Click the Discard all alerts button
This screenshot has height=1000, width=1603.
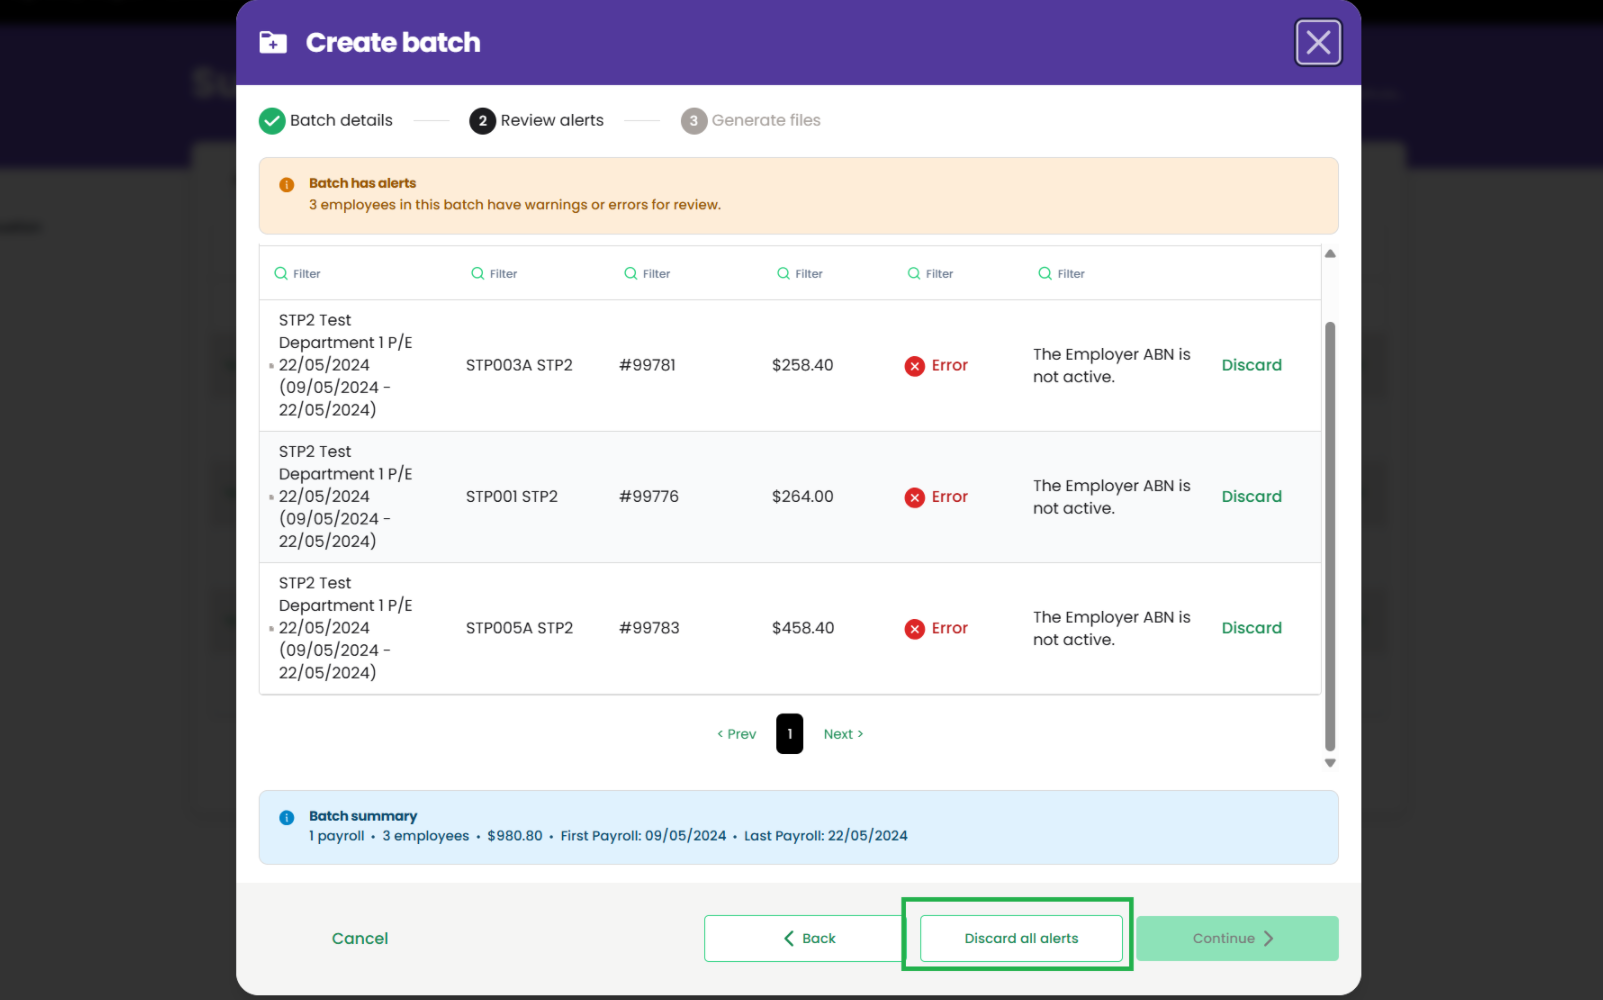tap(1021, 938)
